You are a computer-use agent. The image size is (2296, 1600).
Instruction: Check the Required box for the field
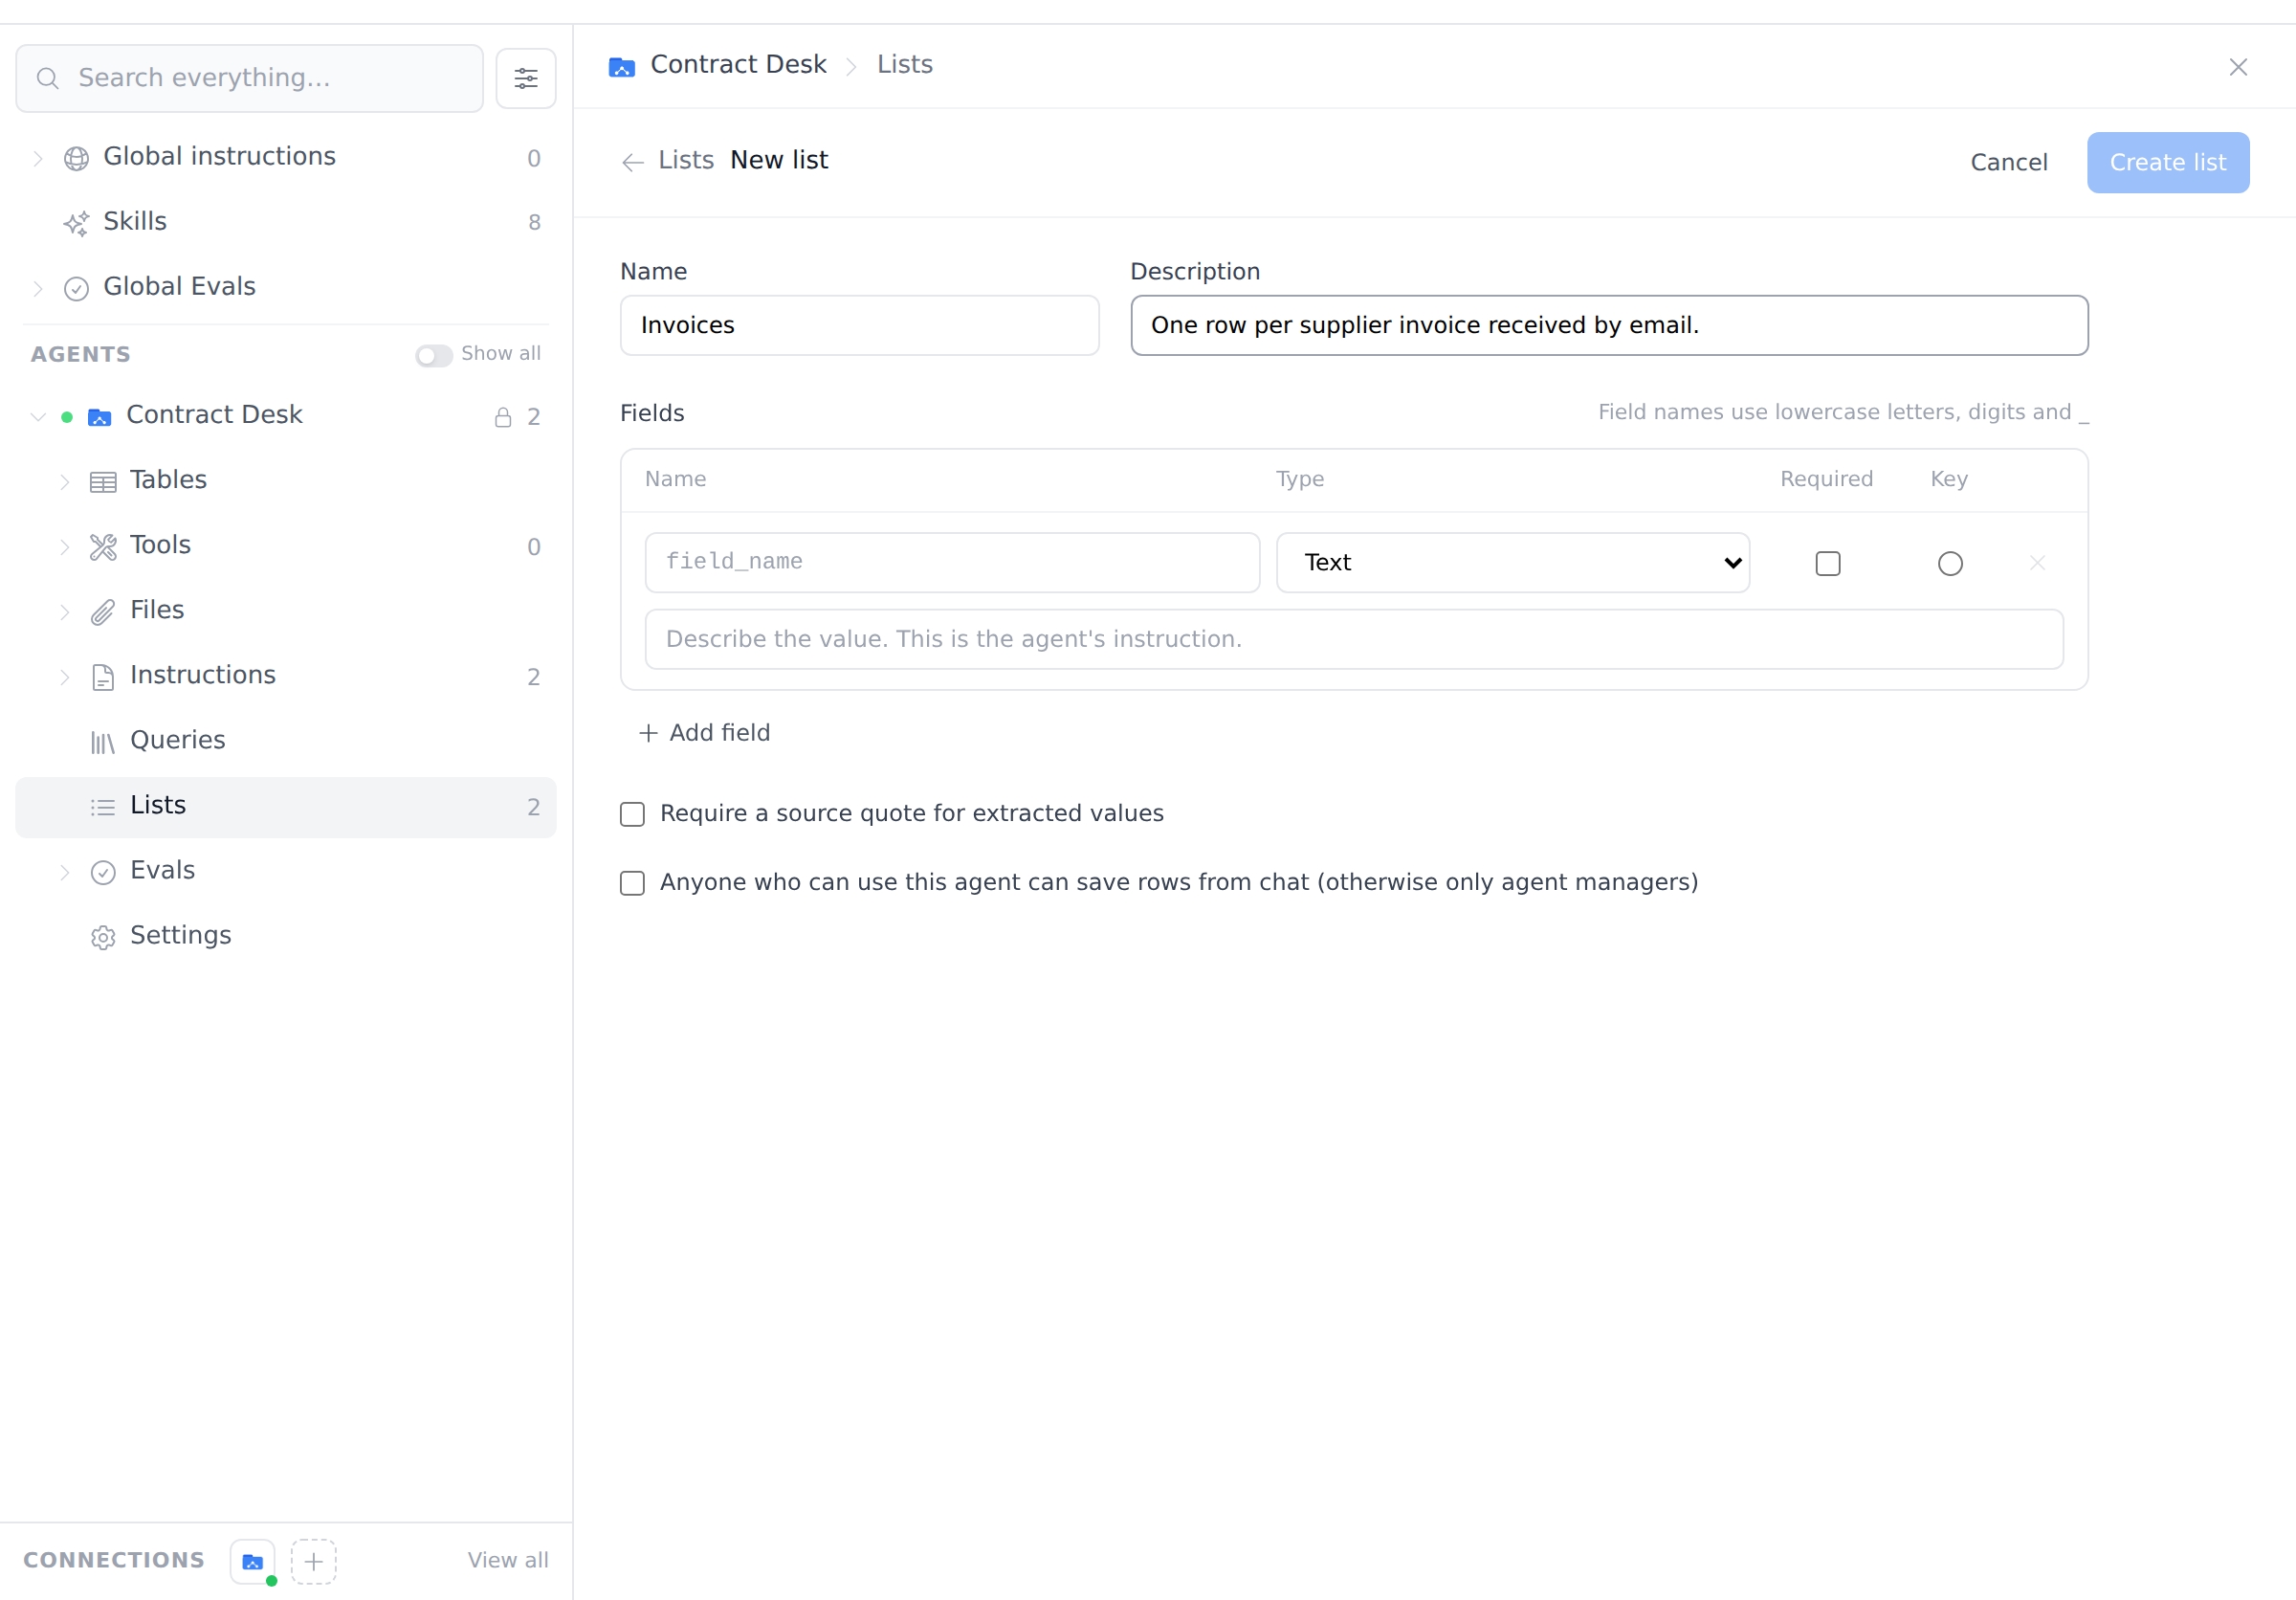1827,563
